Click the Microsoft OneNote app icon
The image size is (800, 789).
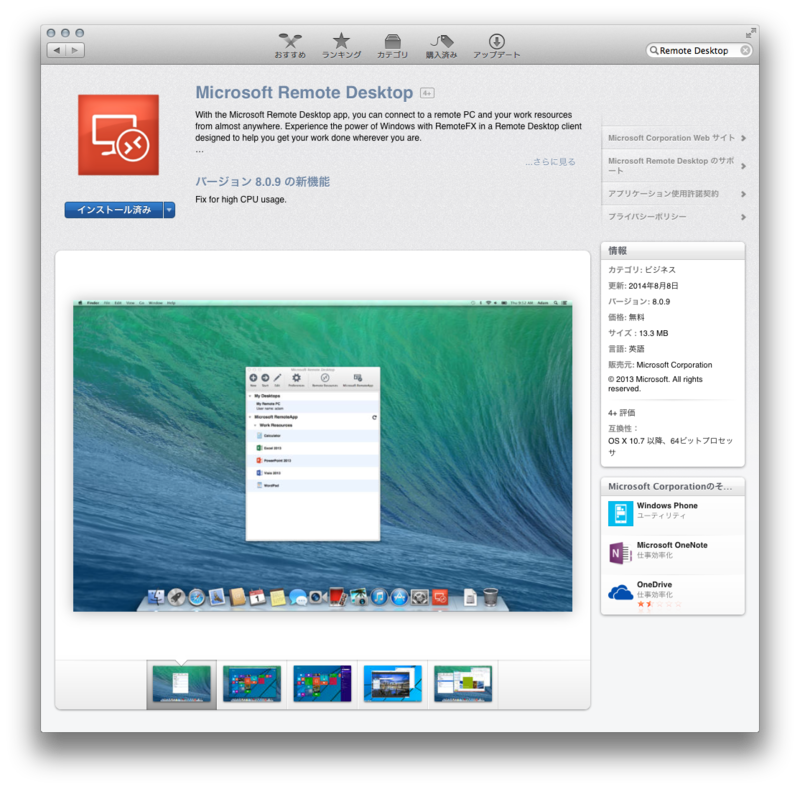click(x=620, y=553)
